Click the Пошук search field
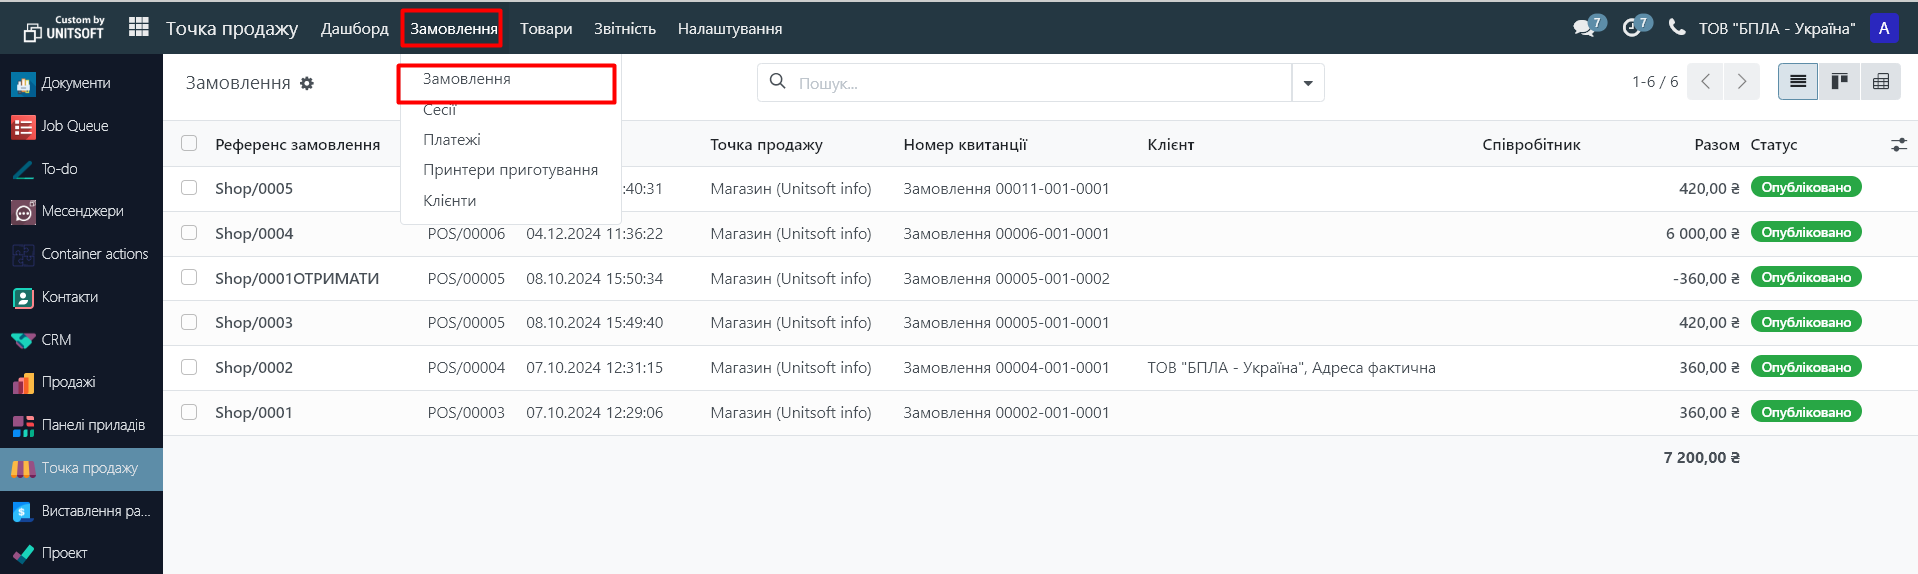The height and width of the screenshot is (574, 1918). pos(1040,83)
